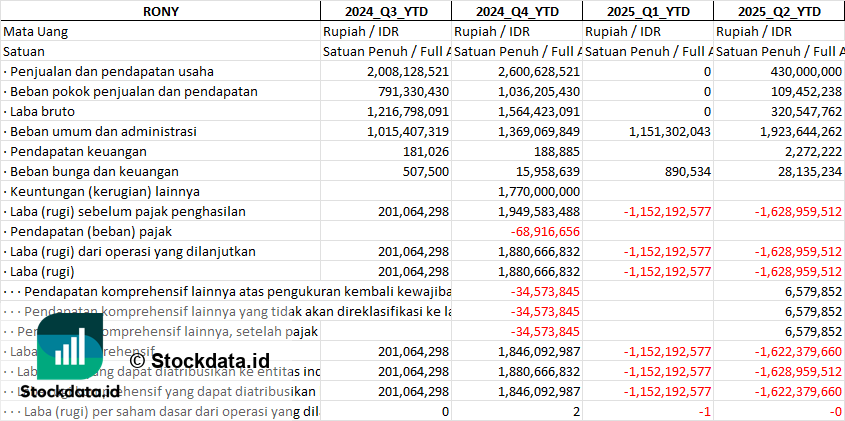Click the 2024_Q4_YTD Laba komprehensif value 1,846,092,987 above 1,880,666,832
845x421 pixels.
(539, 351)
